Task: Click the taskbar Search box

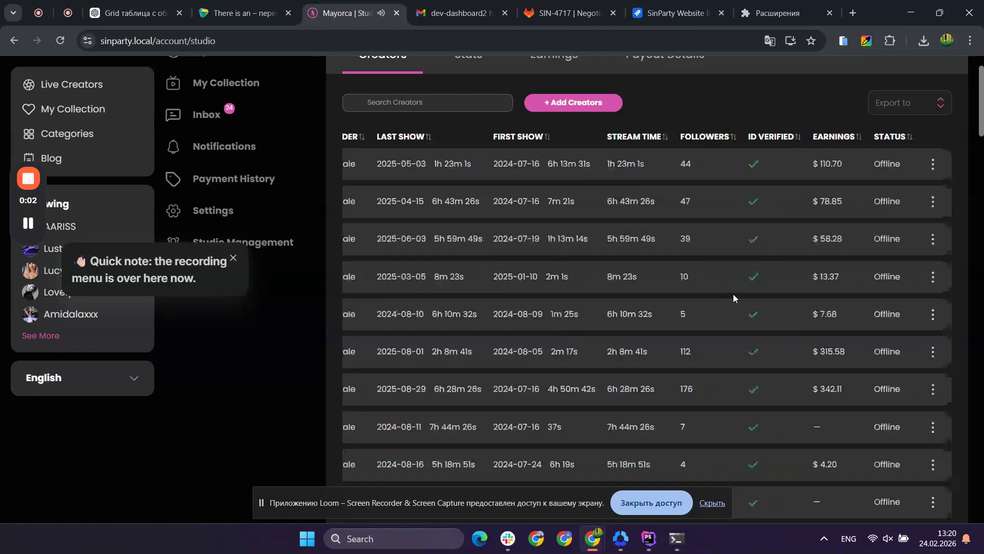Action: point(393,539)
